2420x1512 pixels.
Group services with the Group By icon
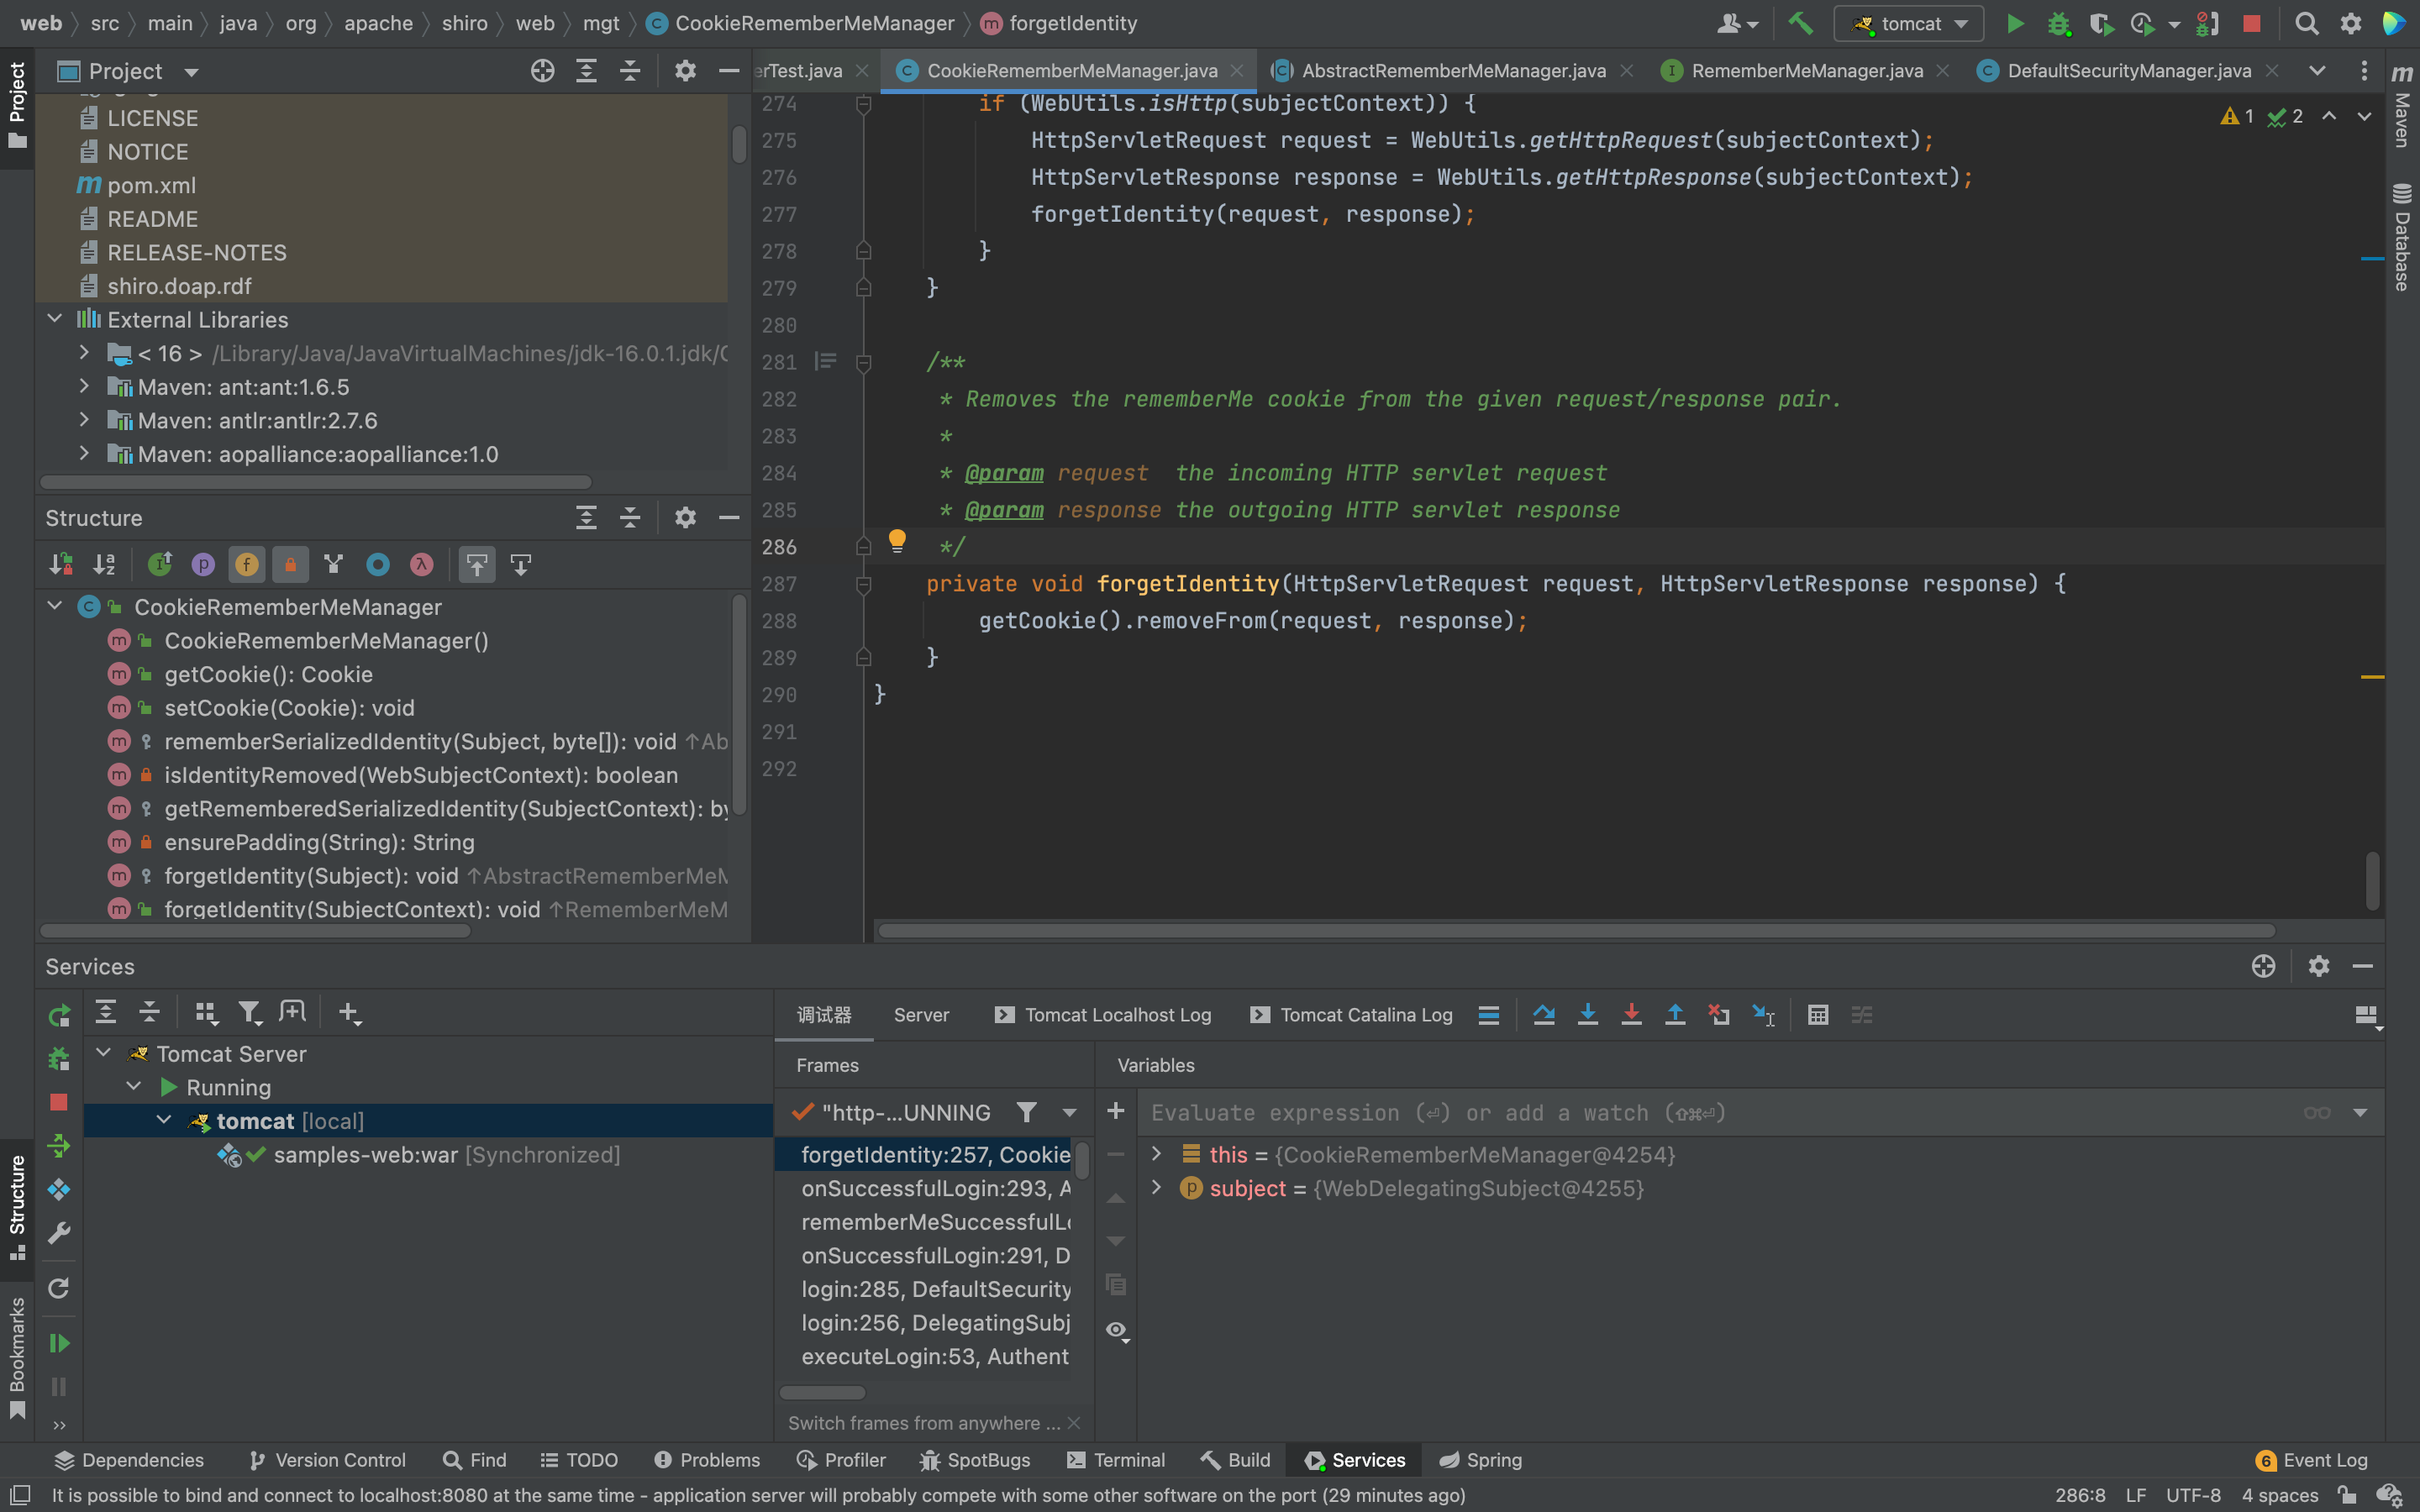point(206,1013)
